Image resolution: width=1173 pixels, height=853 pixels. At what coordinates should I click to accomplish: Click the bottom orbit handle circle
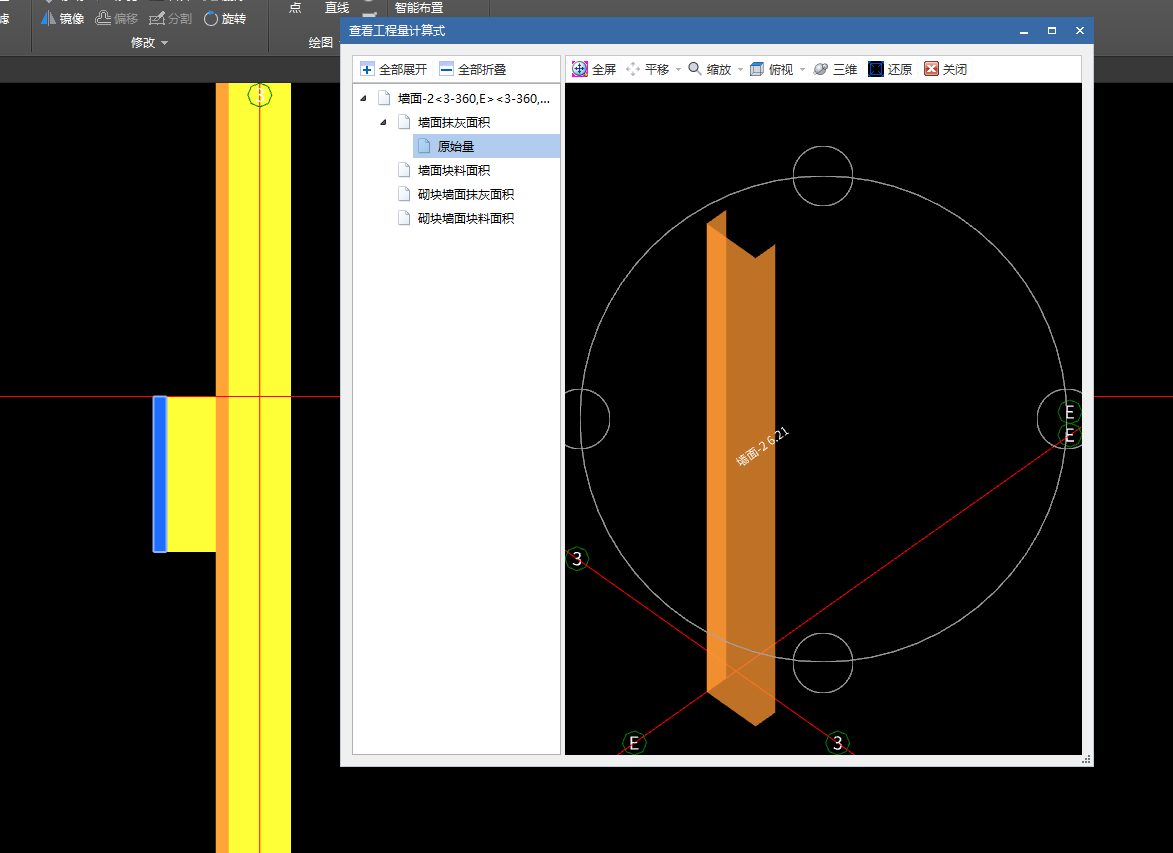pos(823,663)
